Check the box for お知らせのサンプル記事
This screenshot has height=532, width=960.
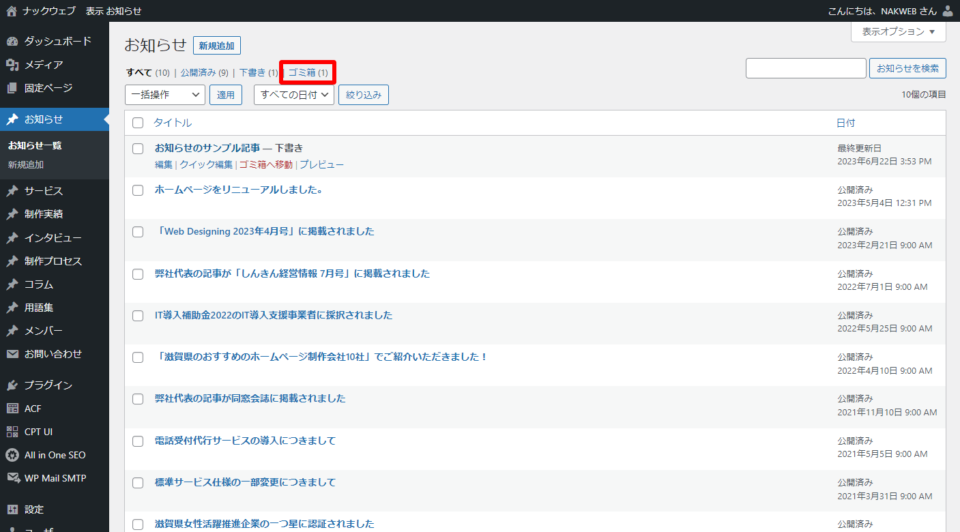(x=138, y=149)
